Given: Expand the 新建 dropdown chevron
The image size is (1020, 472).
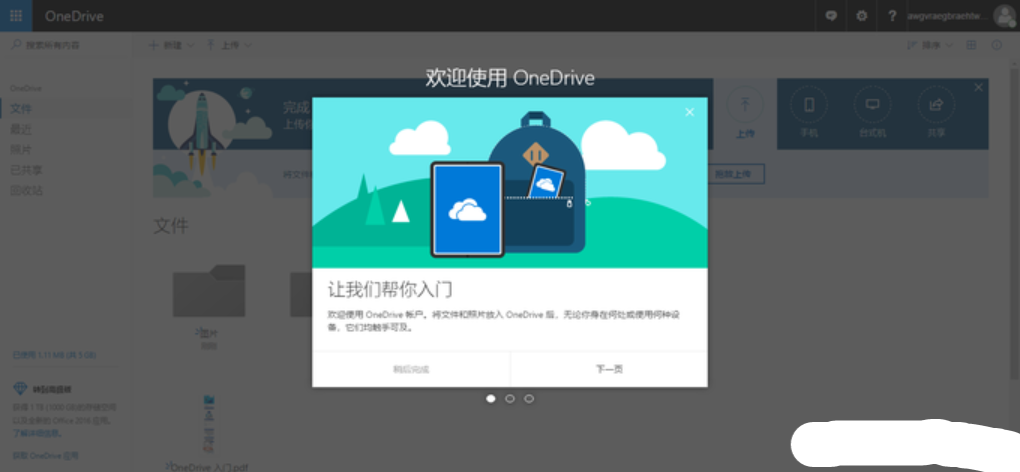Looking at the screenshot, I should click(x=191, y=46).
